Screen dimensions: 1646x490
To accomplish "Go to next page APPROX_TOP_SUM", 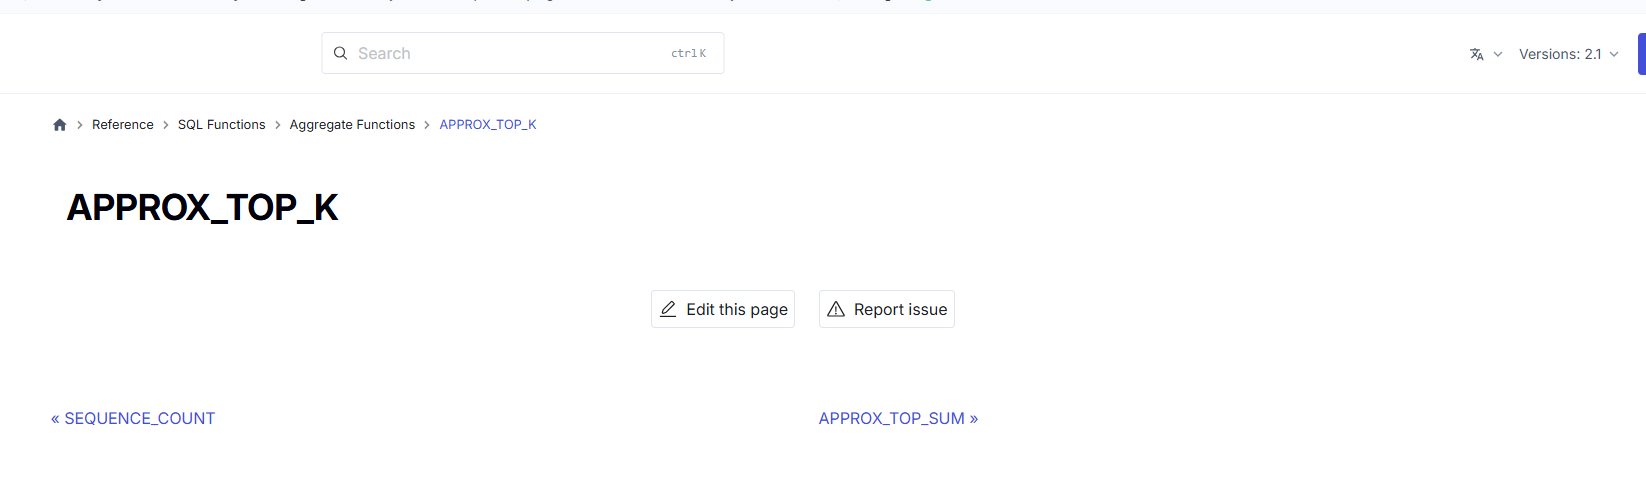I will [x=898, y=418].
